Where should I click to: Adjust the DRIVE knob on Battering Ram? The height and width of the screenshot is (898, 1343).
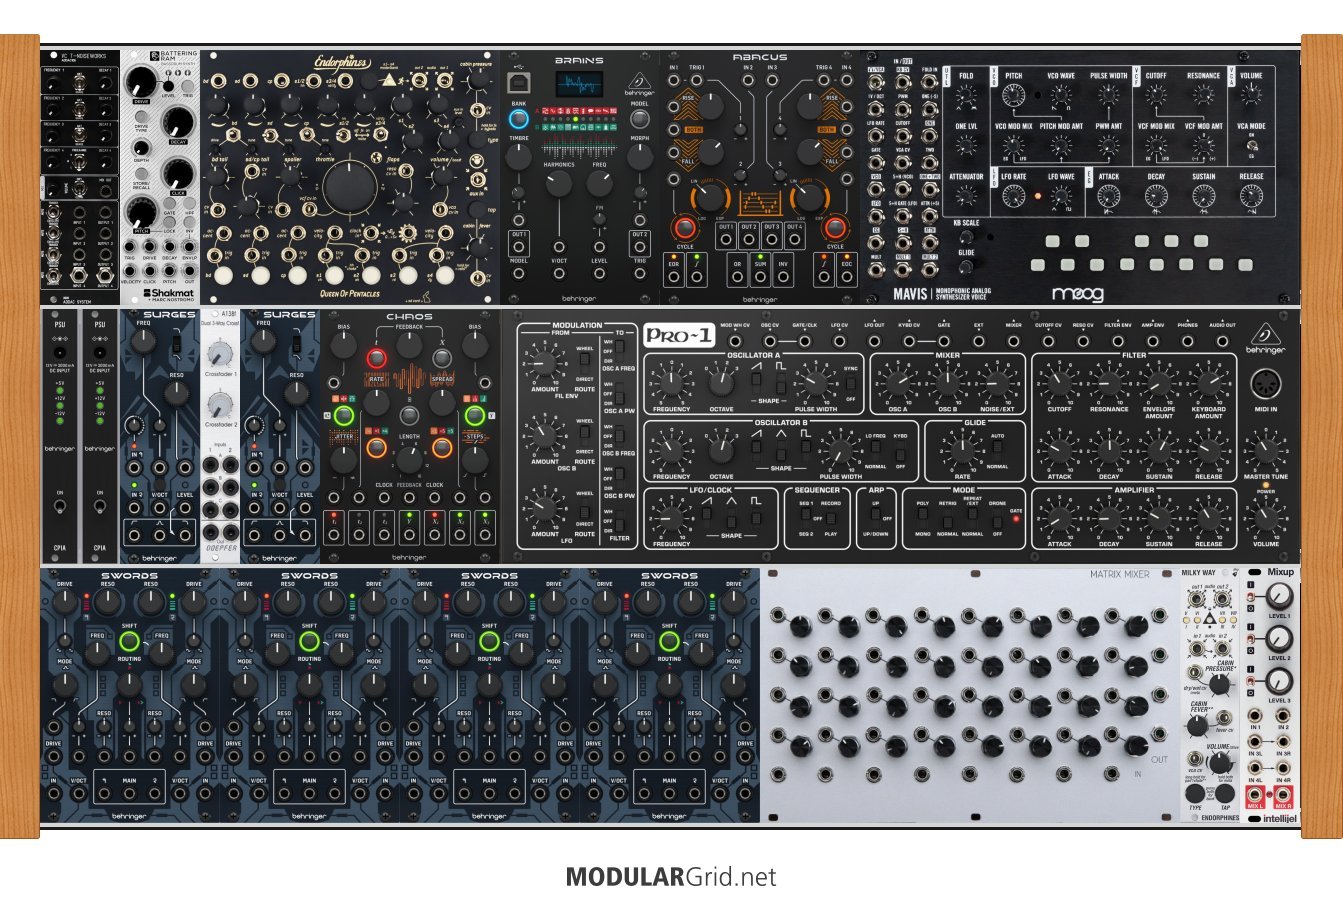coord(142,81)
